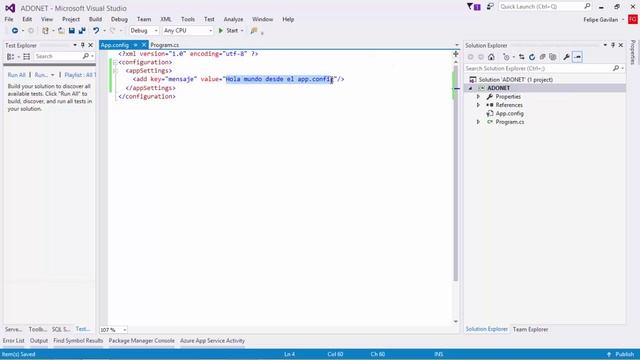This screenshot has width=640, height=360.
Task: Click the Open File toolbar icon
Action: pos(61,31)
